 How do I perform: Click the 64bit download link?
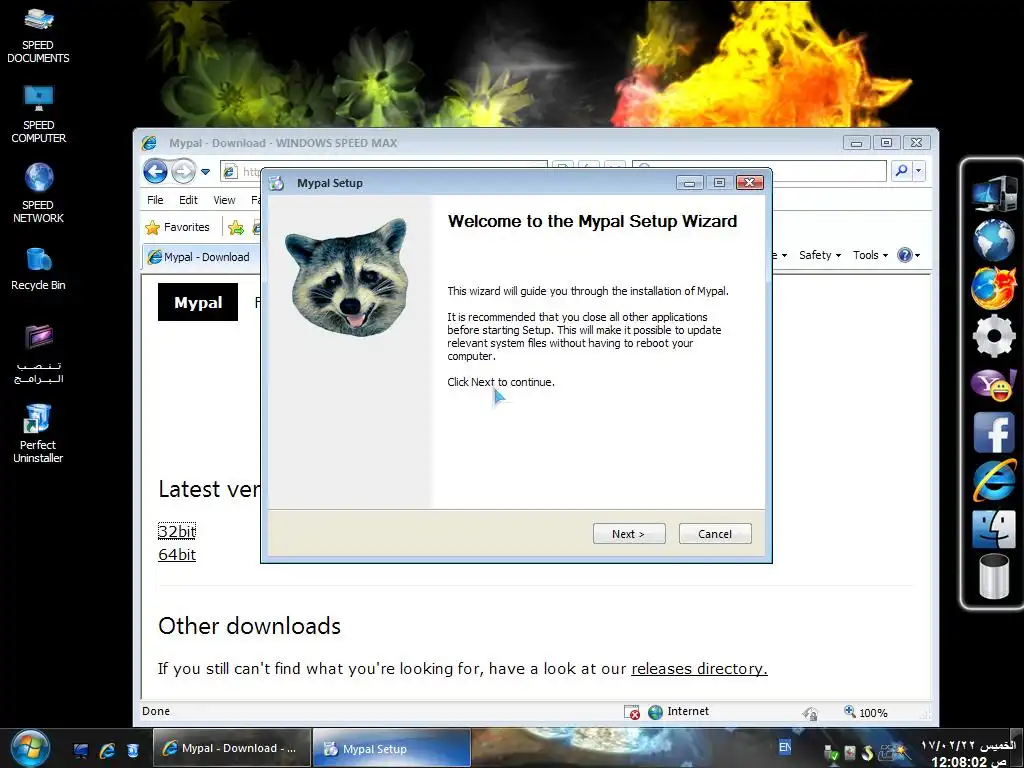(x=177, y=554)
